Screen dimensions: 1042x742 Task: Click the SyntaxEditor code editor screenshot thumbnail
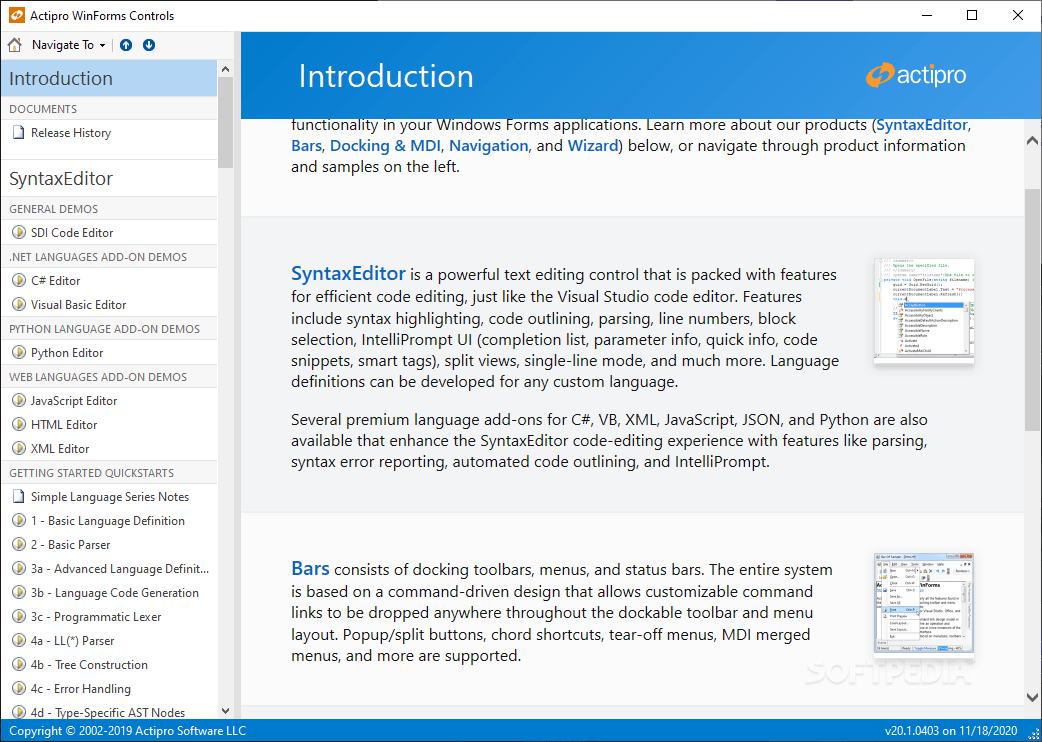coord(924,311)
